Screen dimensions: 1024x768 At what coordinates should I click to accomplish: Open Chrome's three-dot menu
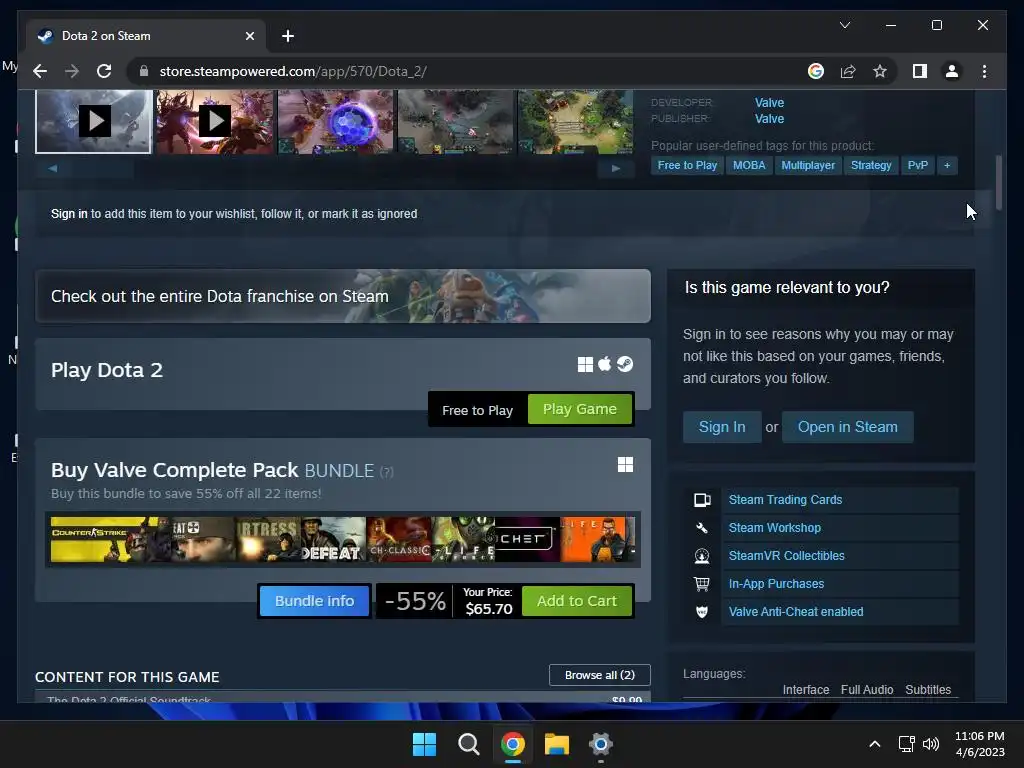click(x=984, y=71)
